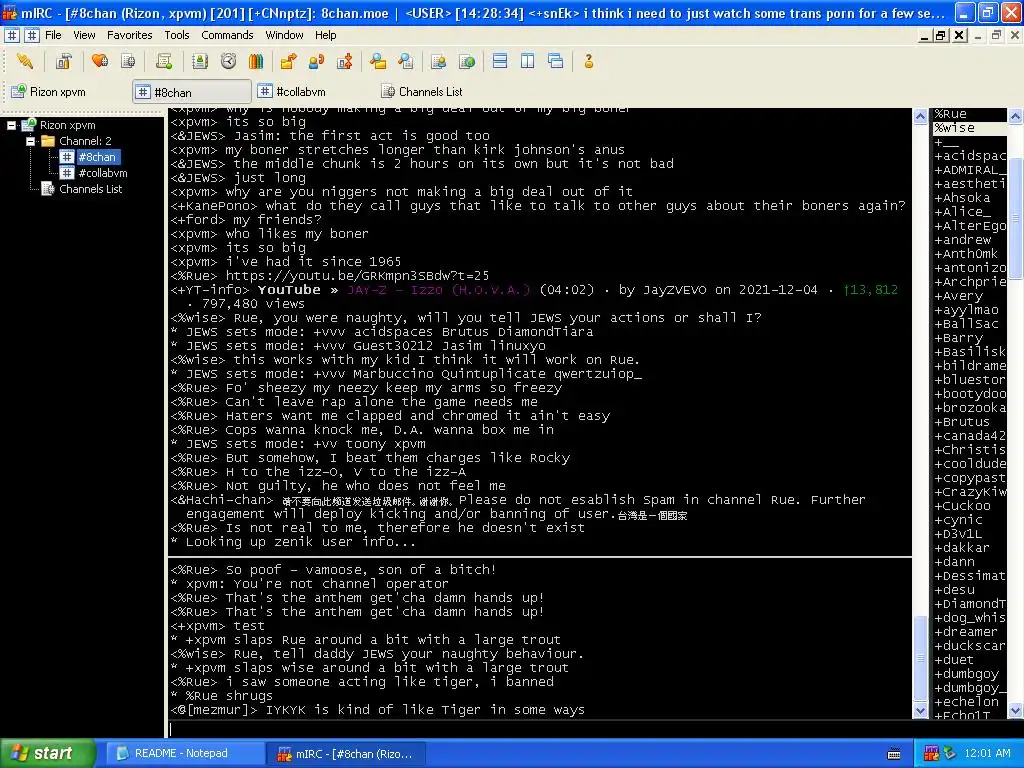This screenshot has height=768, width=1024.
Task: Click the Help/About question mark toolbar icon
Action: pyautogui.click(x=588, y=61)
